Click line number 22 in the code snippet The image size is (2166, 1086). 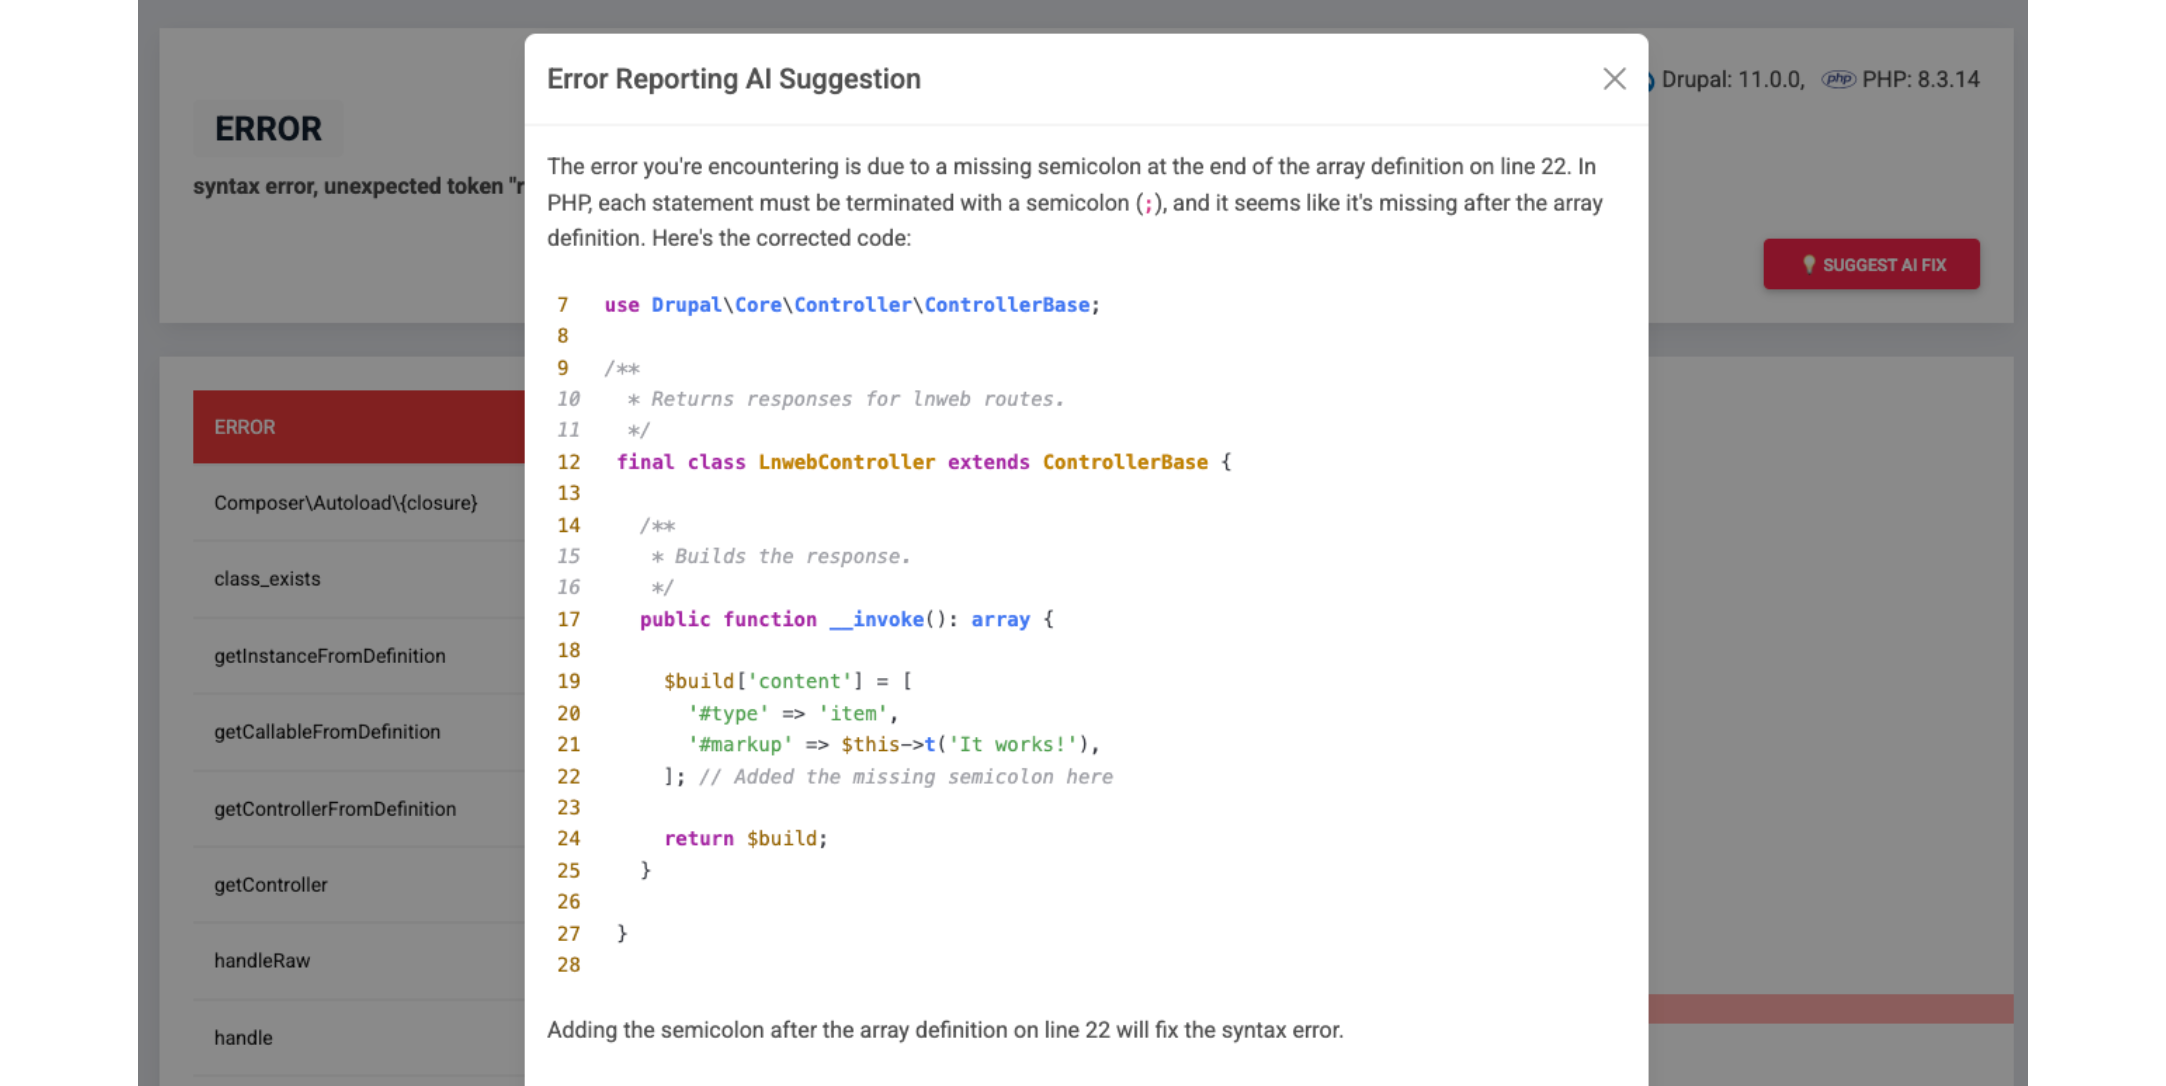[x=569, y=776]
